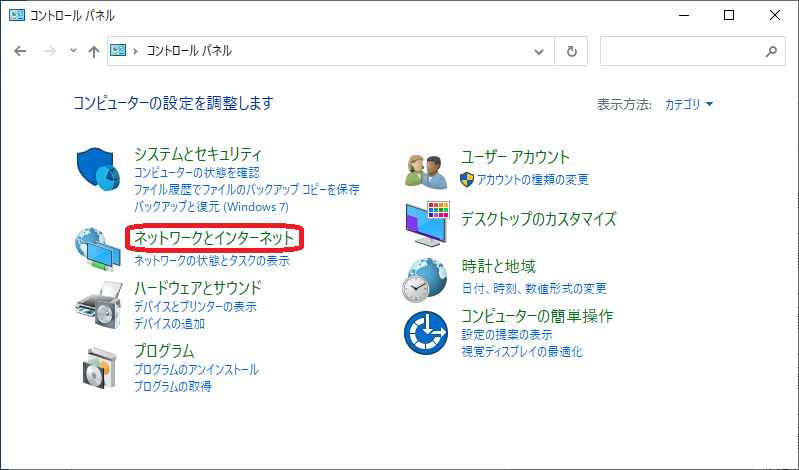Click the Desktop Customization monitor icon

point(427,221)
